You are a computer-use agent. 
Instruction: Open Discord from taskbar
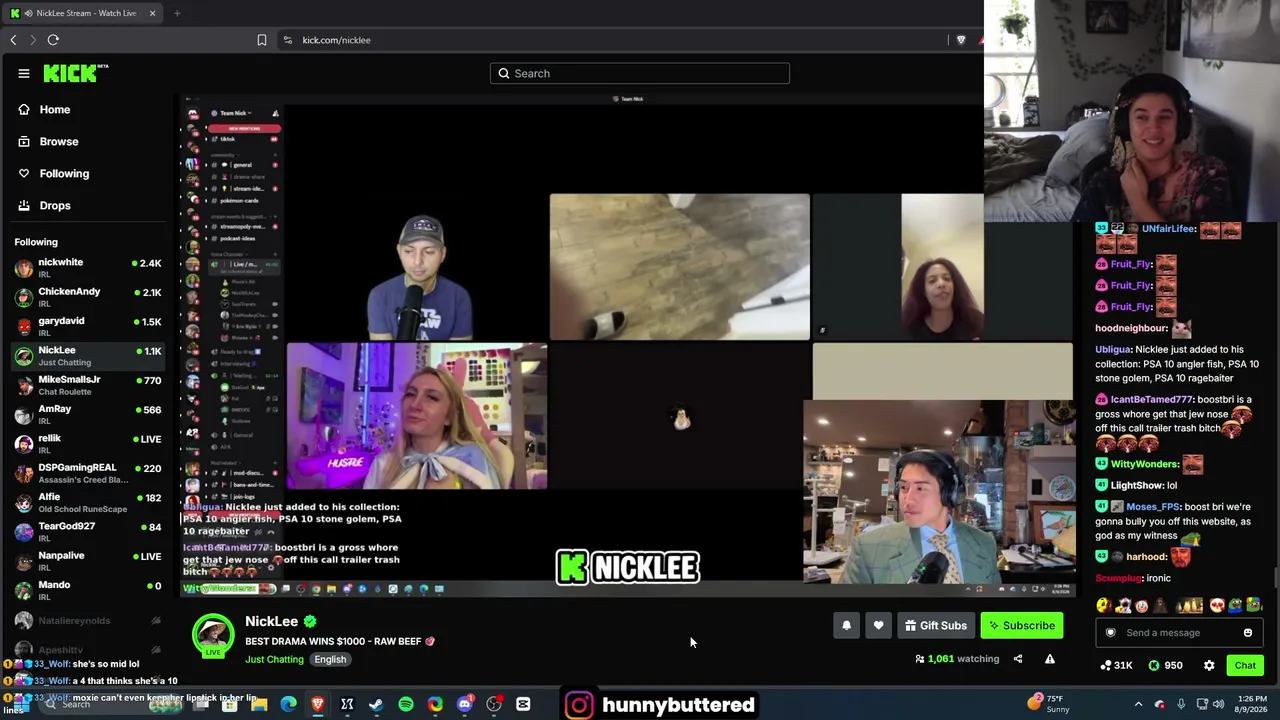464,705
